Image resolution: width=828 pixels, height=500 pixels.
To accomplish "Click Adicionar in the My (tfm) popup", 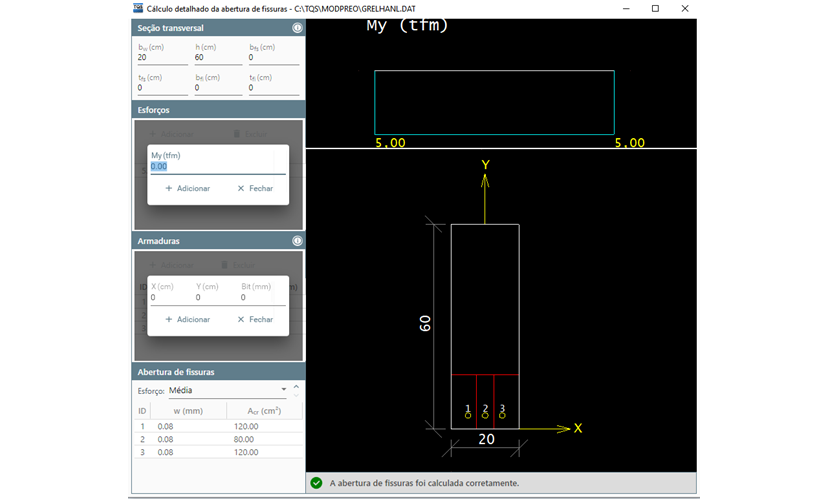I will click(187, 188).
